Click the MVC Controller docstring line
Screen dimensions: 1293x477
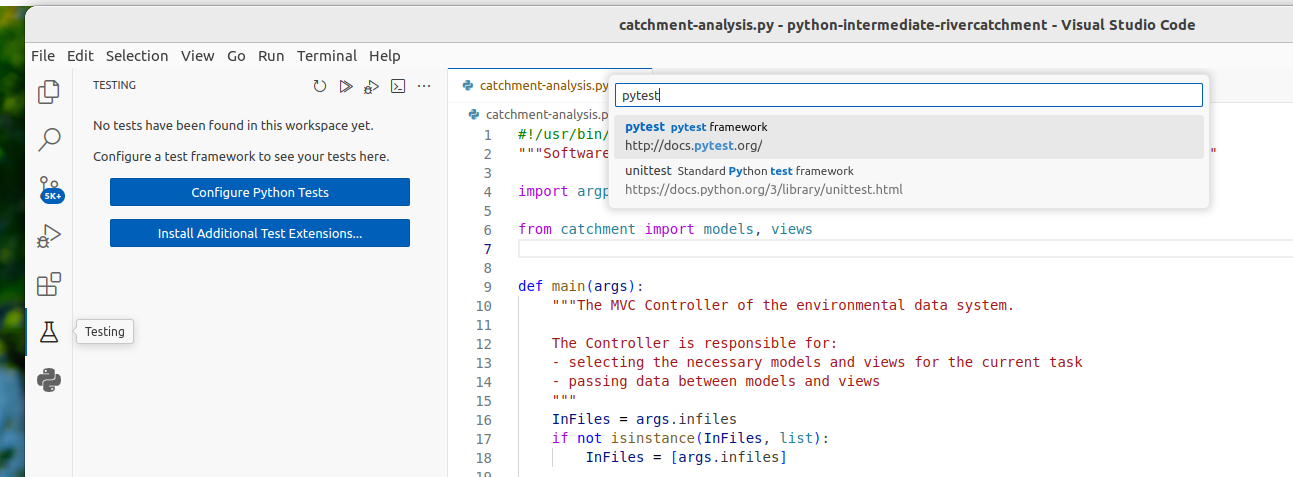[x=783, y=306]
